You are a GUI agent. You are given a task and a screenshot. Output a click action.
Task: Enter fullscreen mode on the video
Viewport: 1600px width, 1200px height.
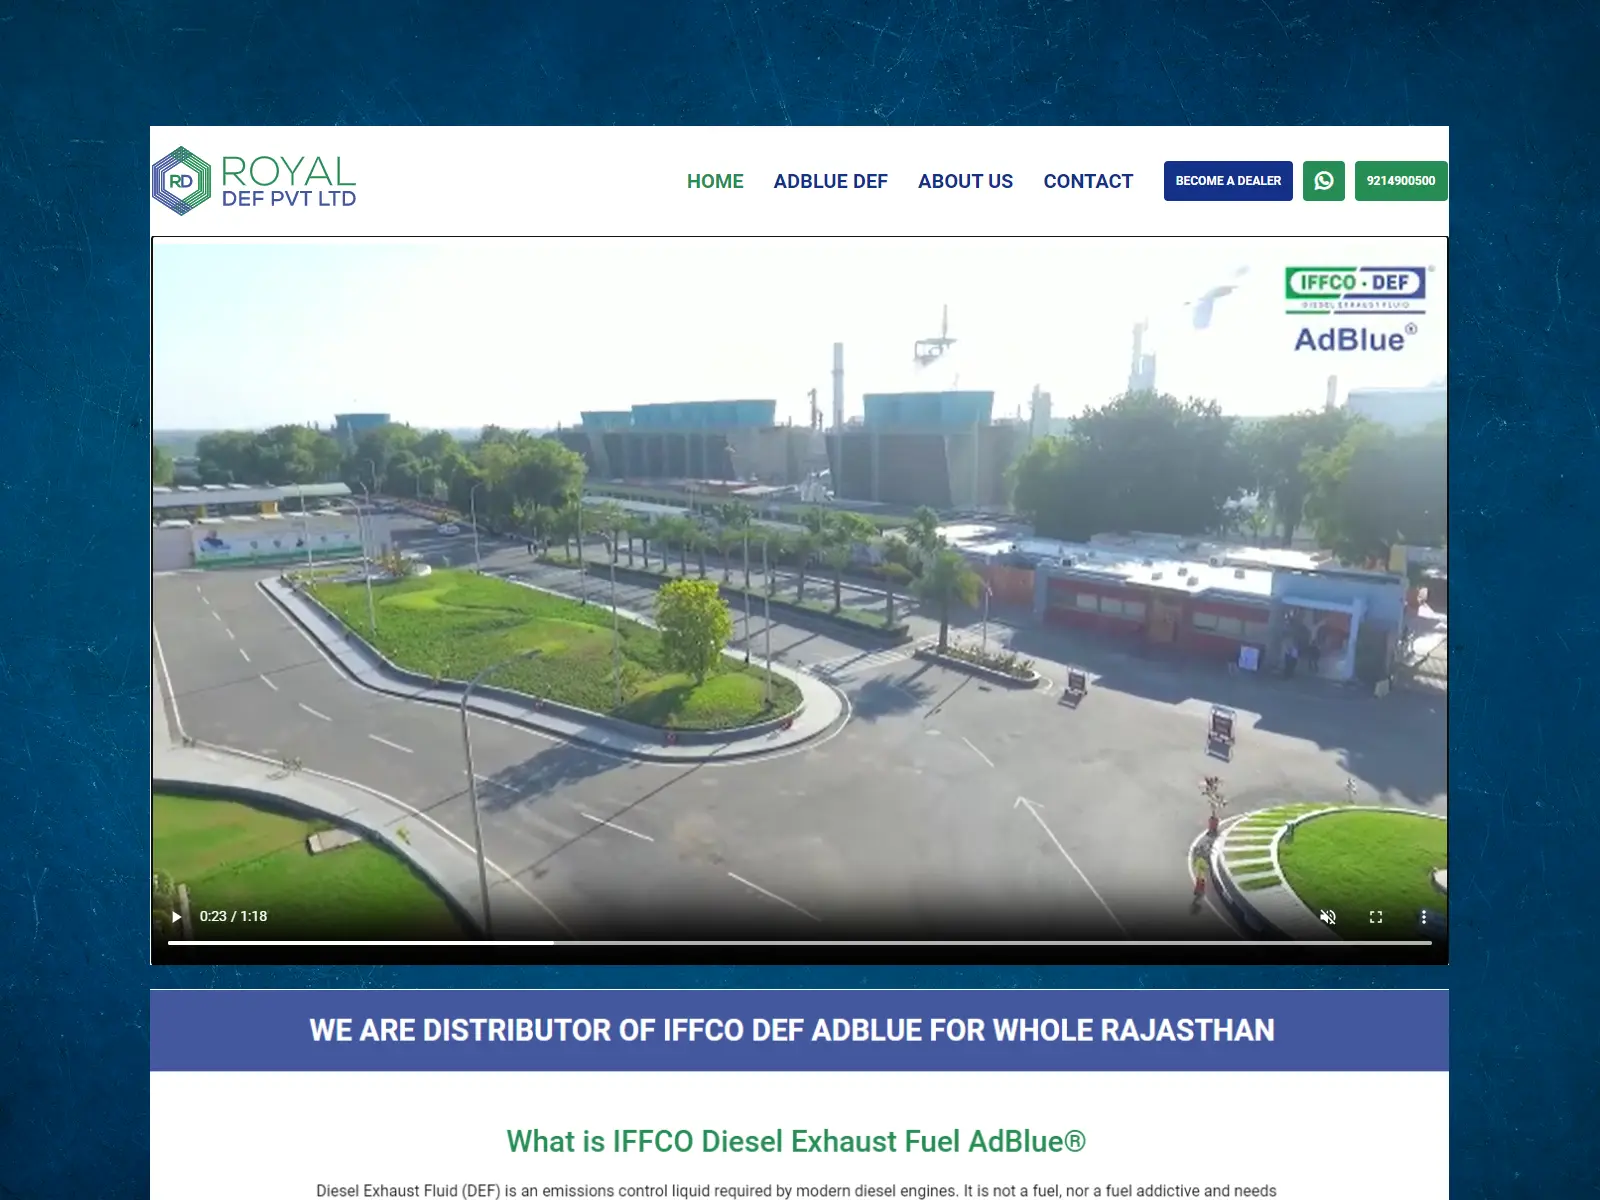pyautogui.click(x=1376, y=917)
